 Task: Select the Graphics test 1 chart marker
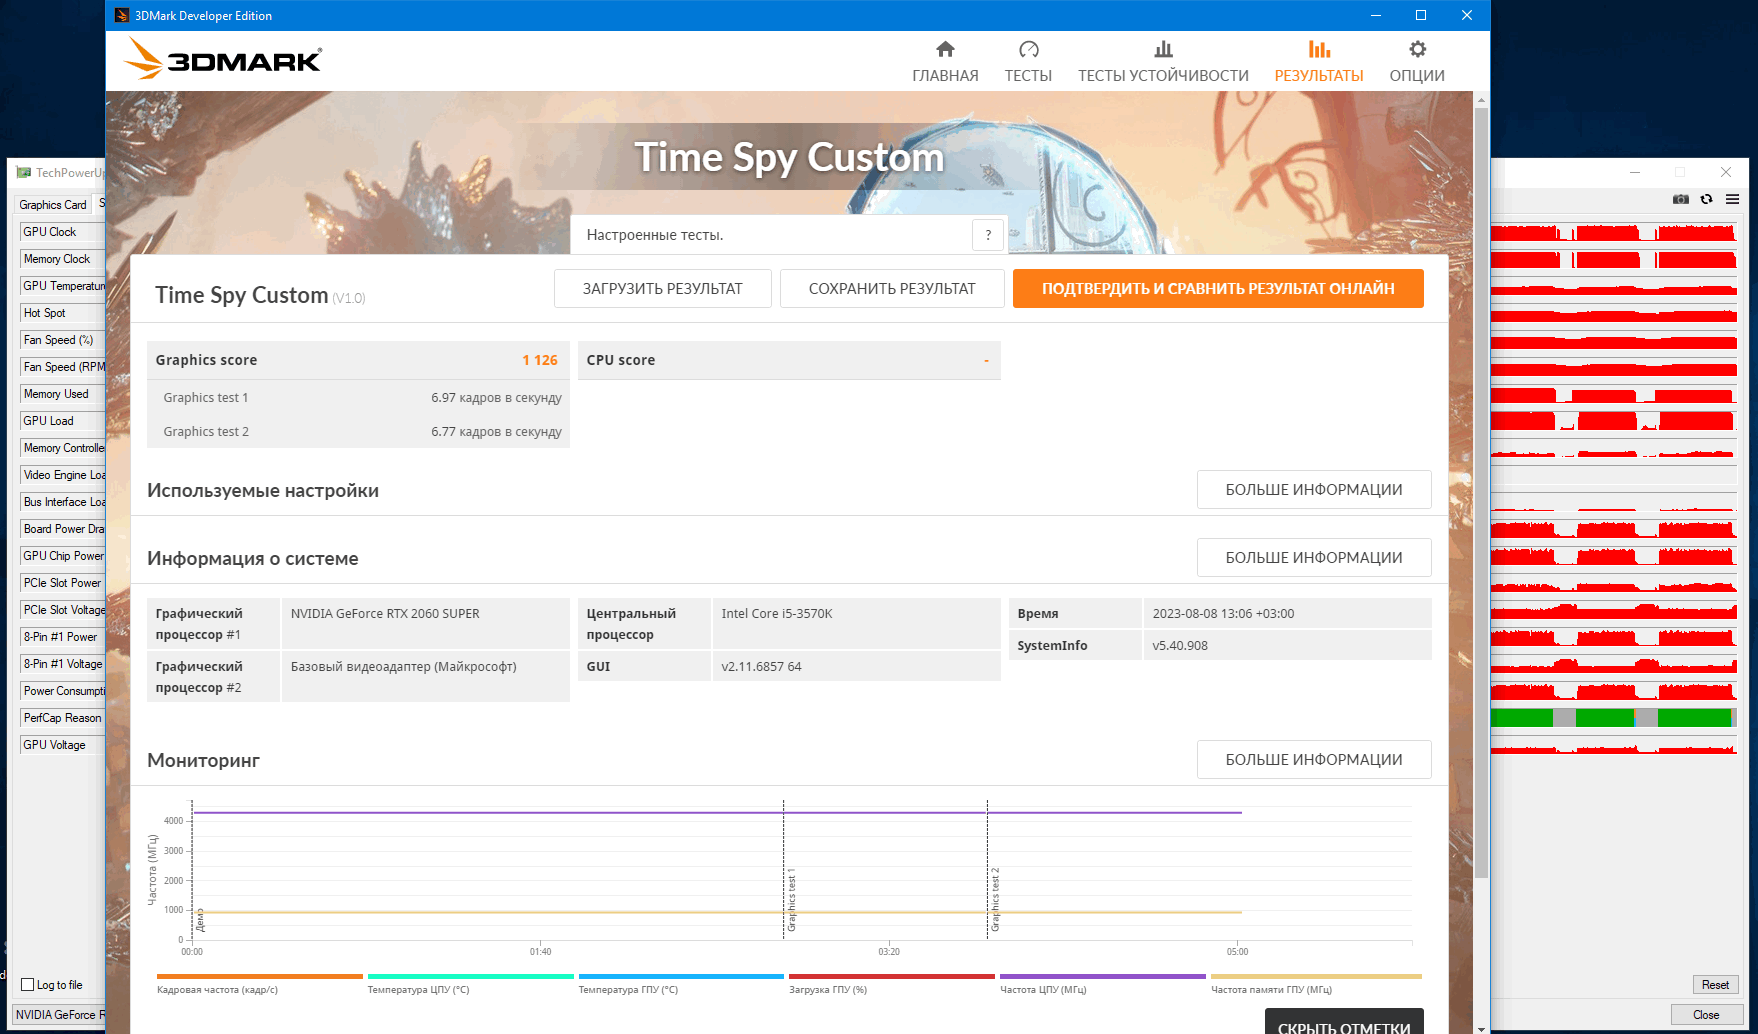pyautogui.click(x=791, y=899)
